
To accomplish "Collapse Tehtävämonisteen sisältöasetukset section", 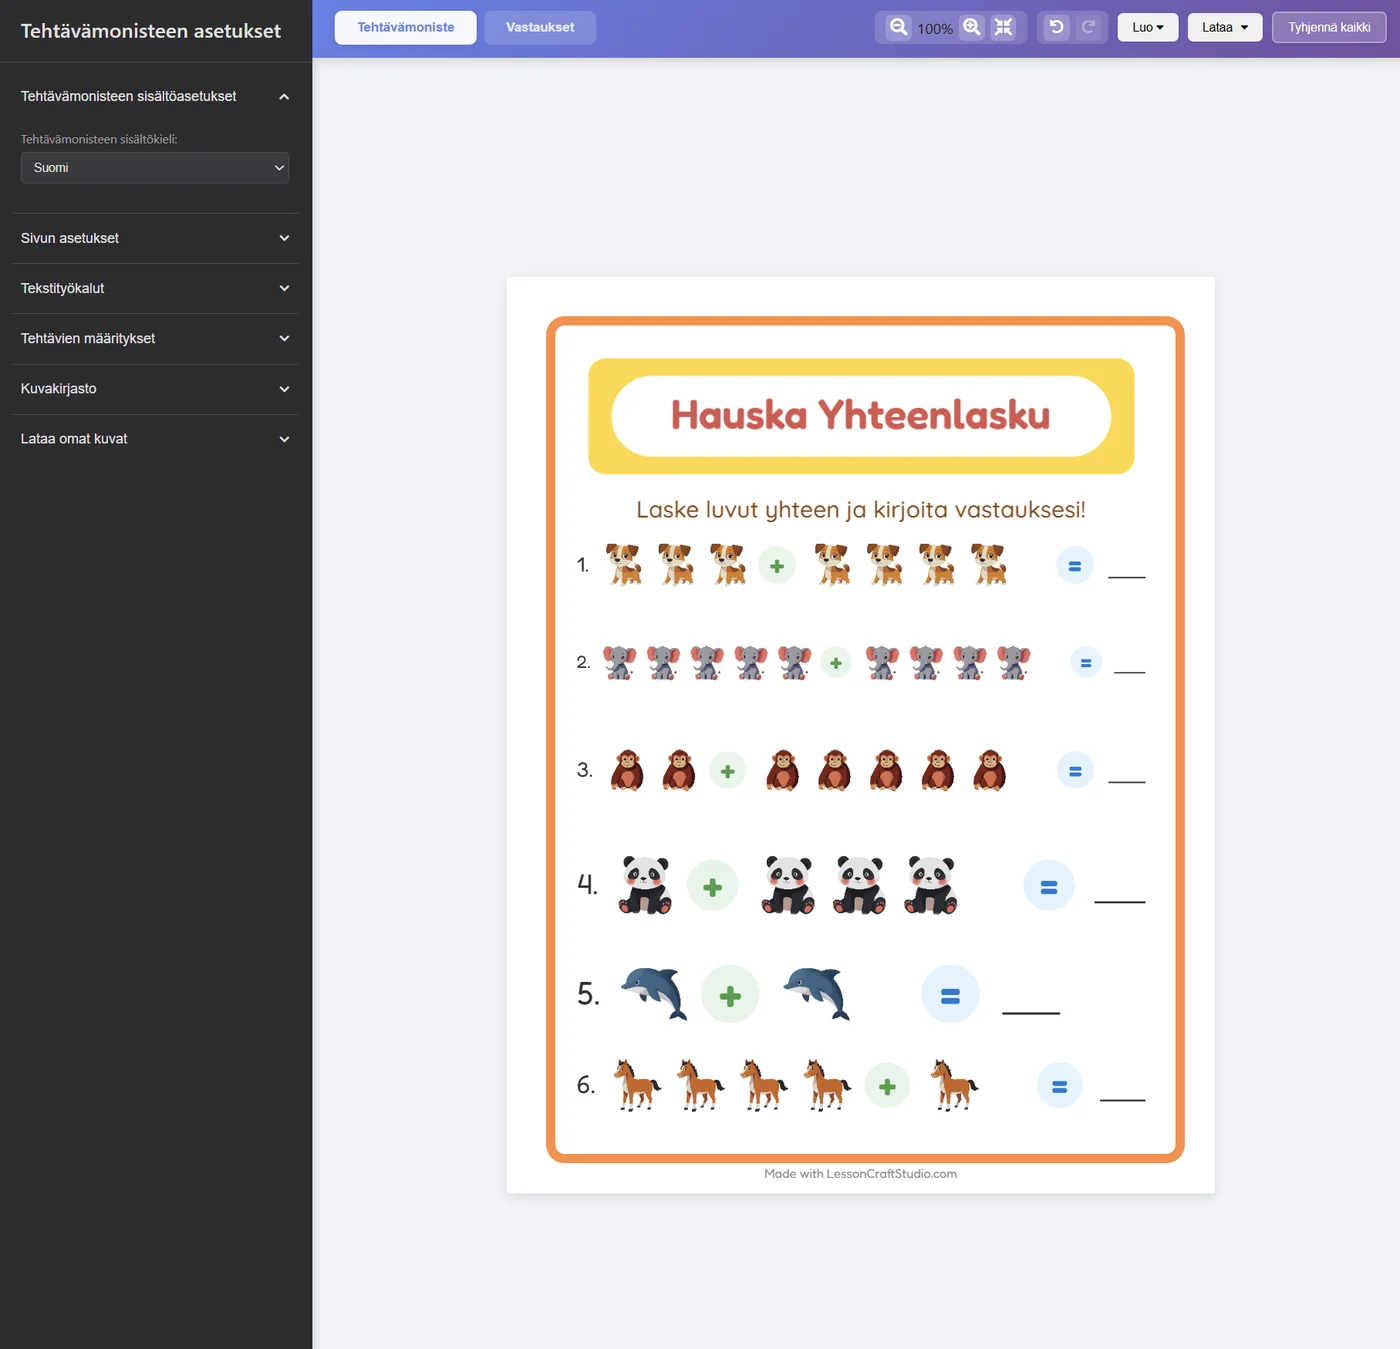I will (155, 96).
